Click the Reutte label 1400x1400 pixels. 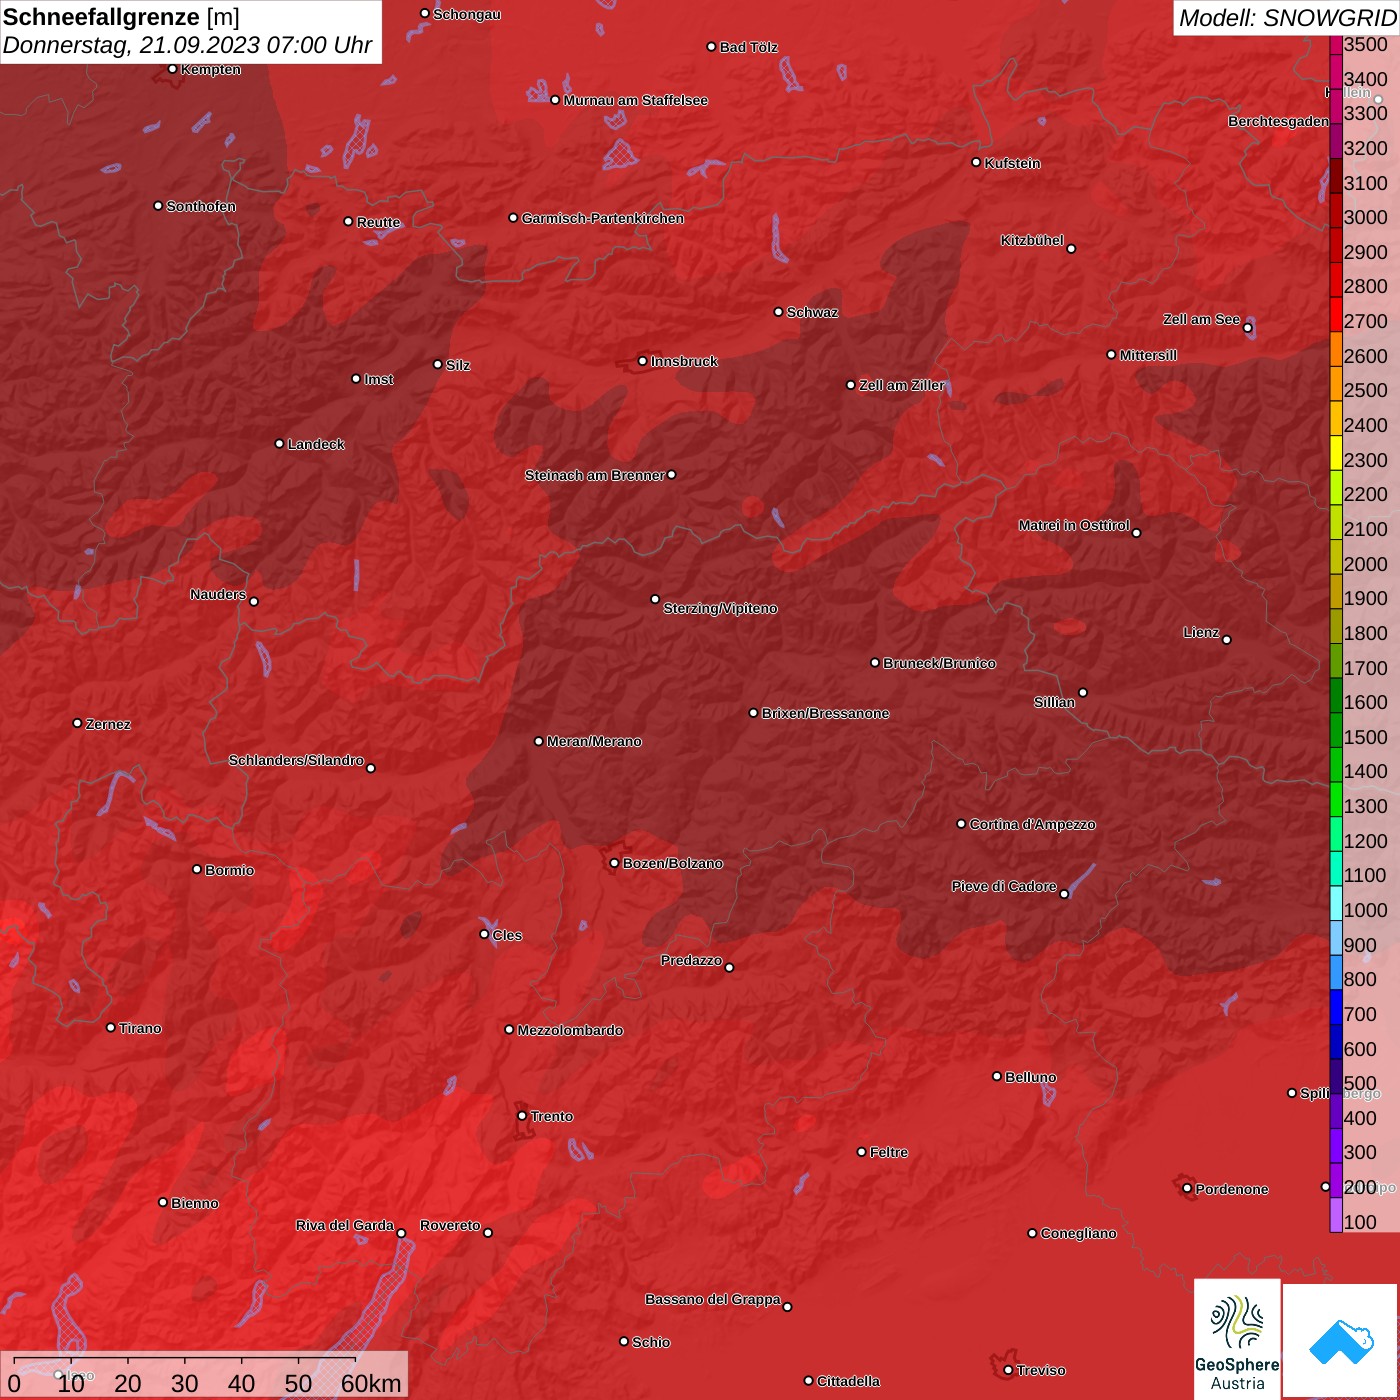pos(378,222)
